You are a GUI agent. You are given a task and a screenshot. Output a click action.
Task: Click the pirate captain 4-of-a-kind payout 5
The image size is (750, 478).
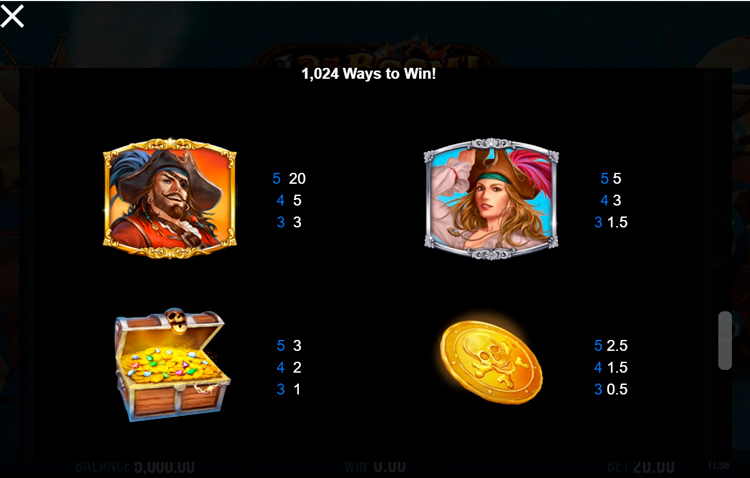coord(297,200)
